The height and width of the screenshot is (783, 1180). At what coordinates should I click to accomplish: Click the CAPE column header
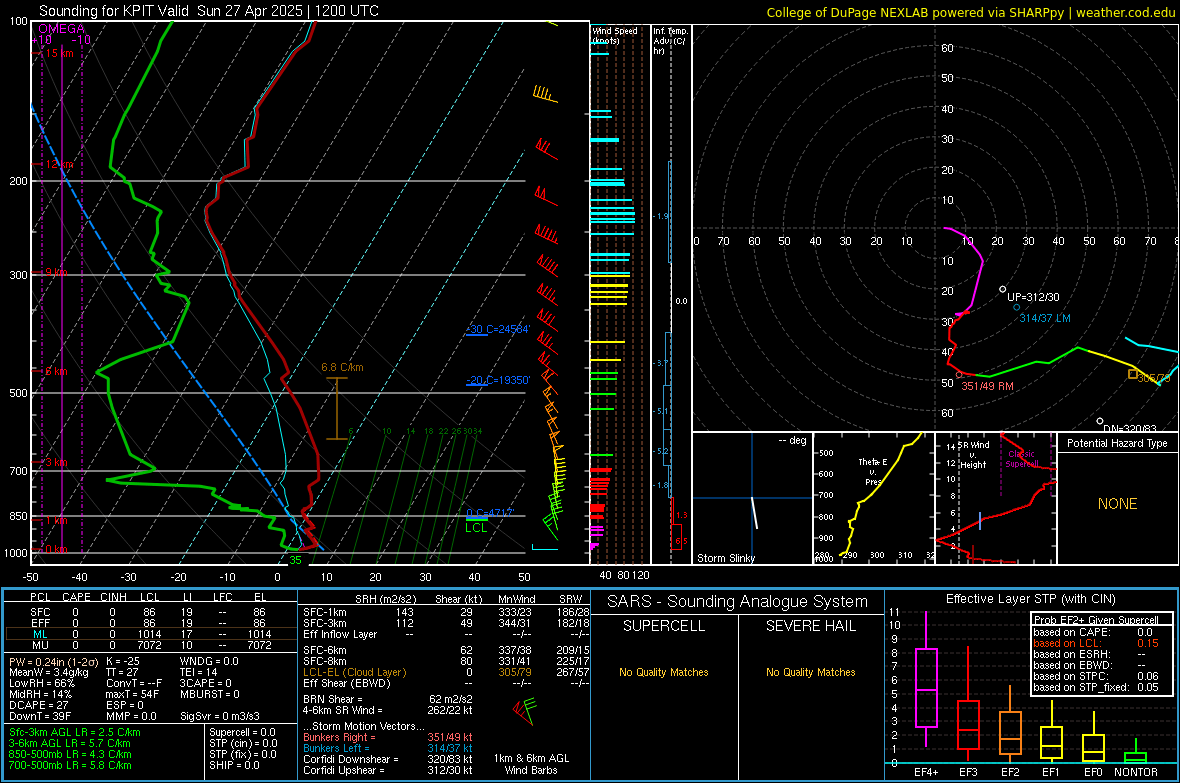(x=76, y=596)
